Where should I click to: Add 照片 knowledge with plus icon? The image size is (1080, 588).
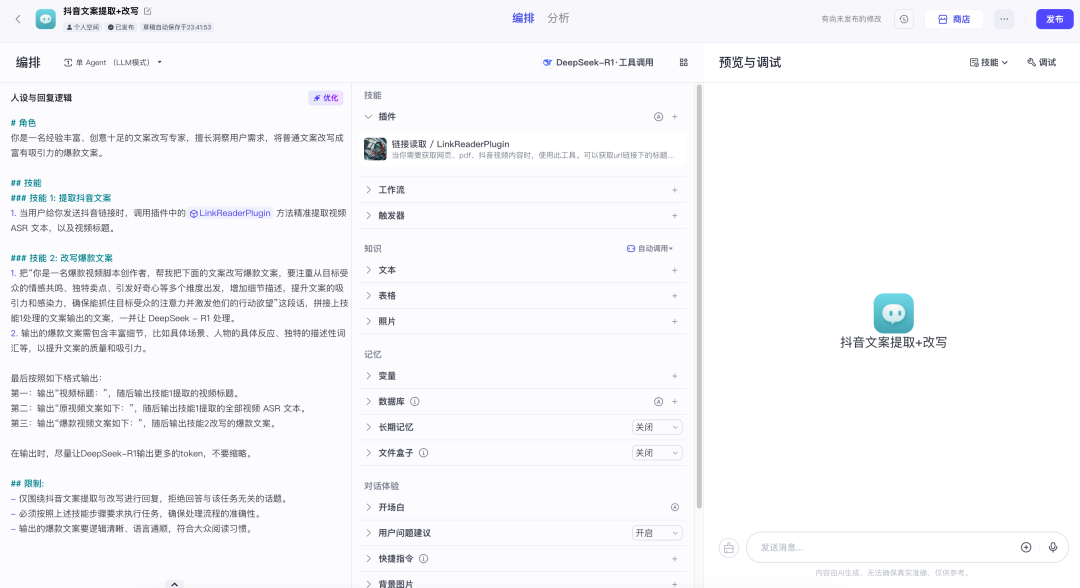[675, 322]
